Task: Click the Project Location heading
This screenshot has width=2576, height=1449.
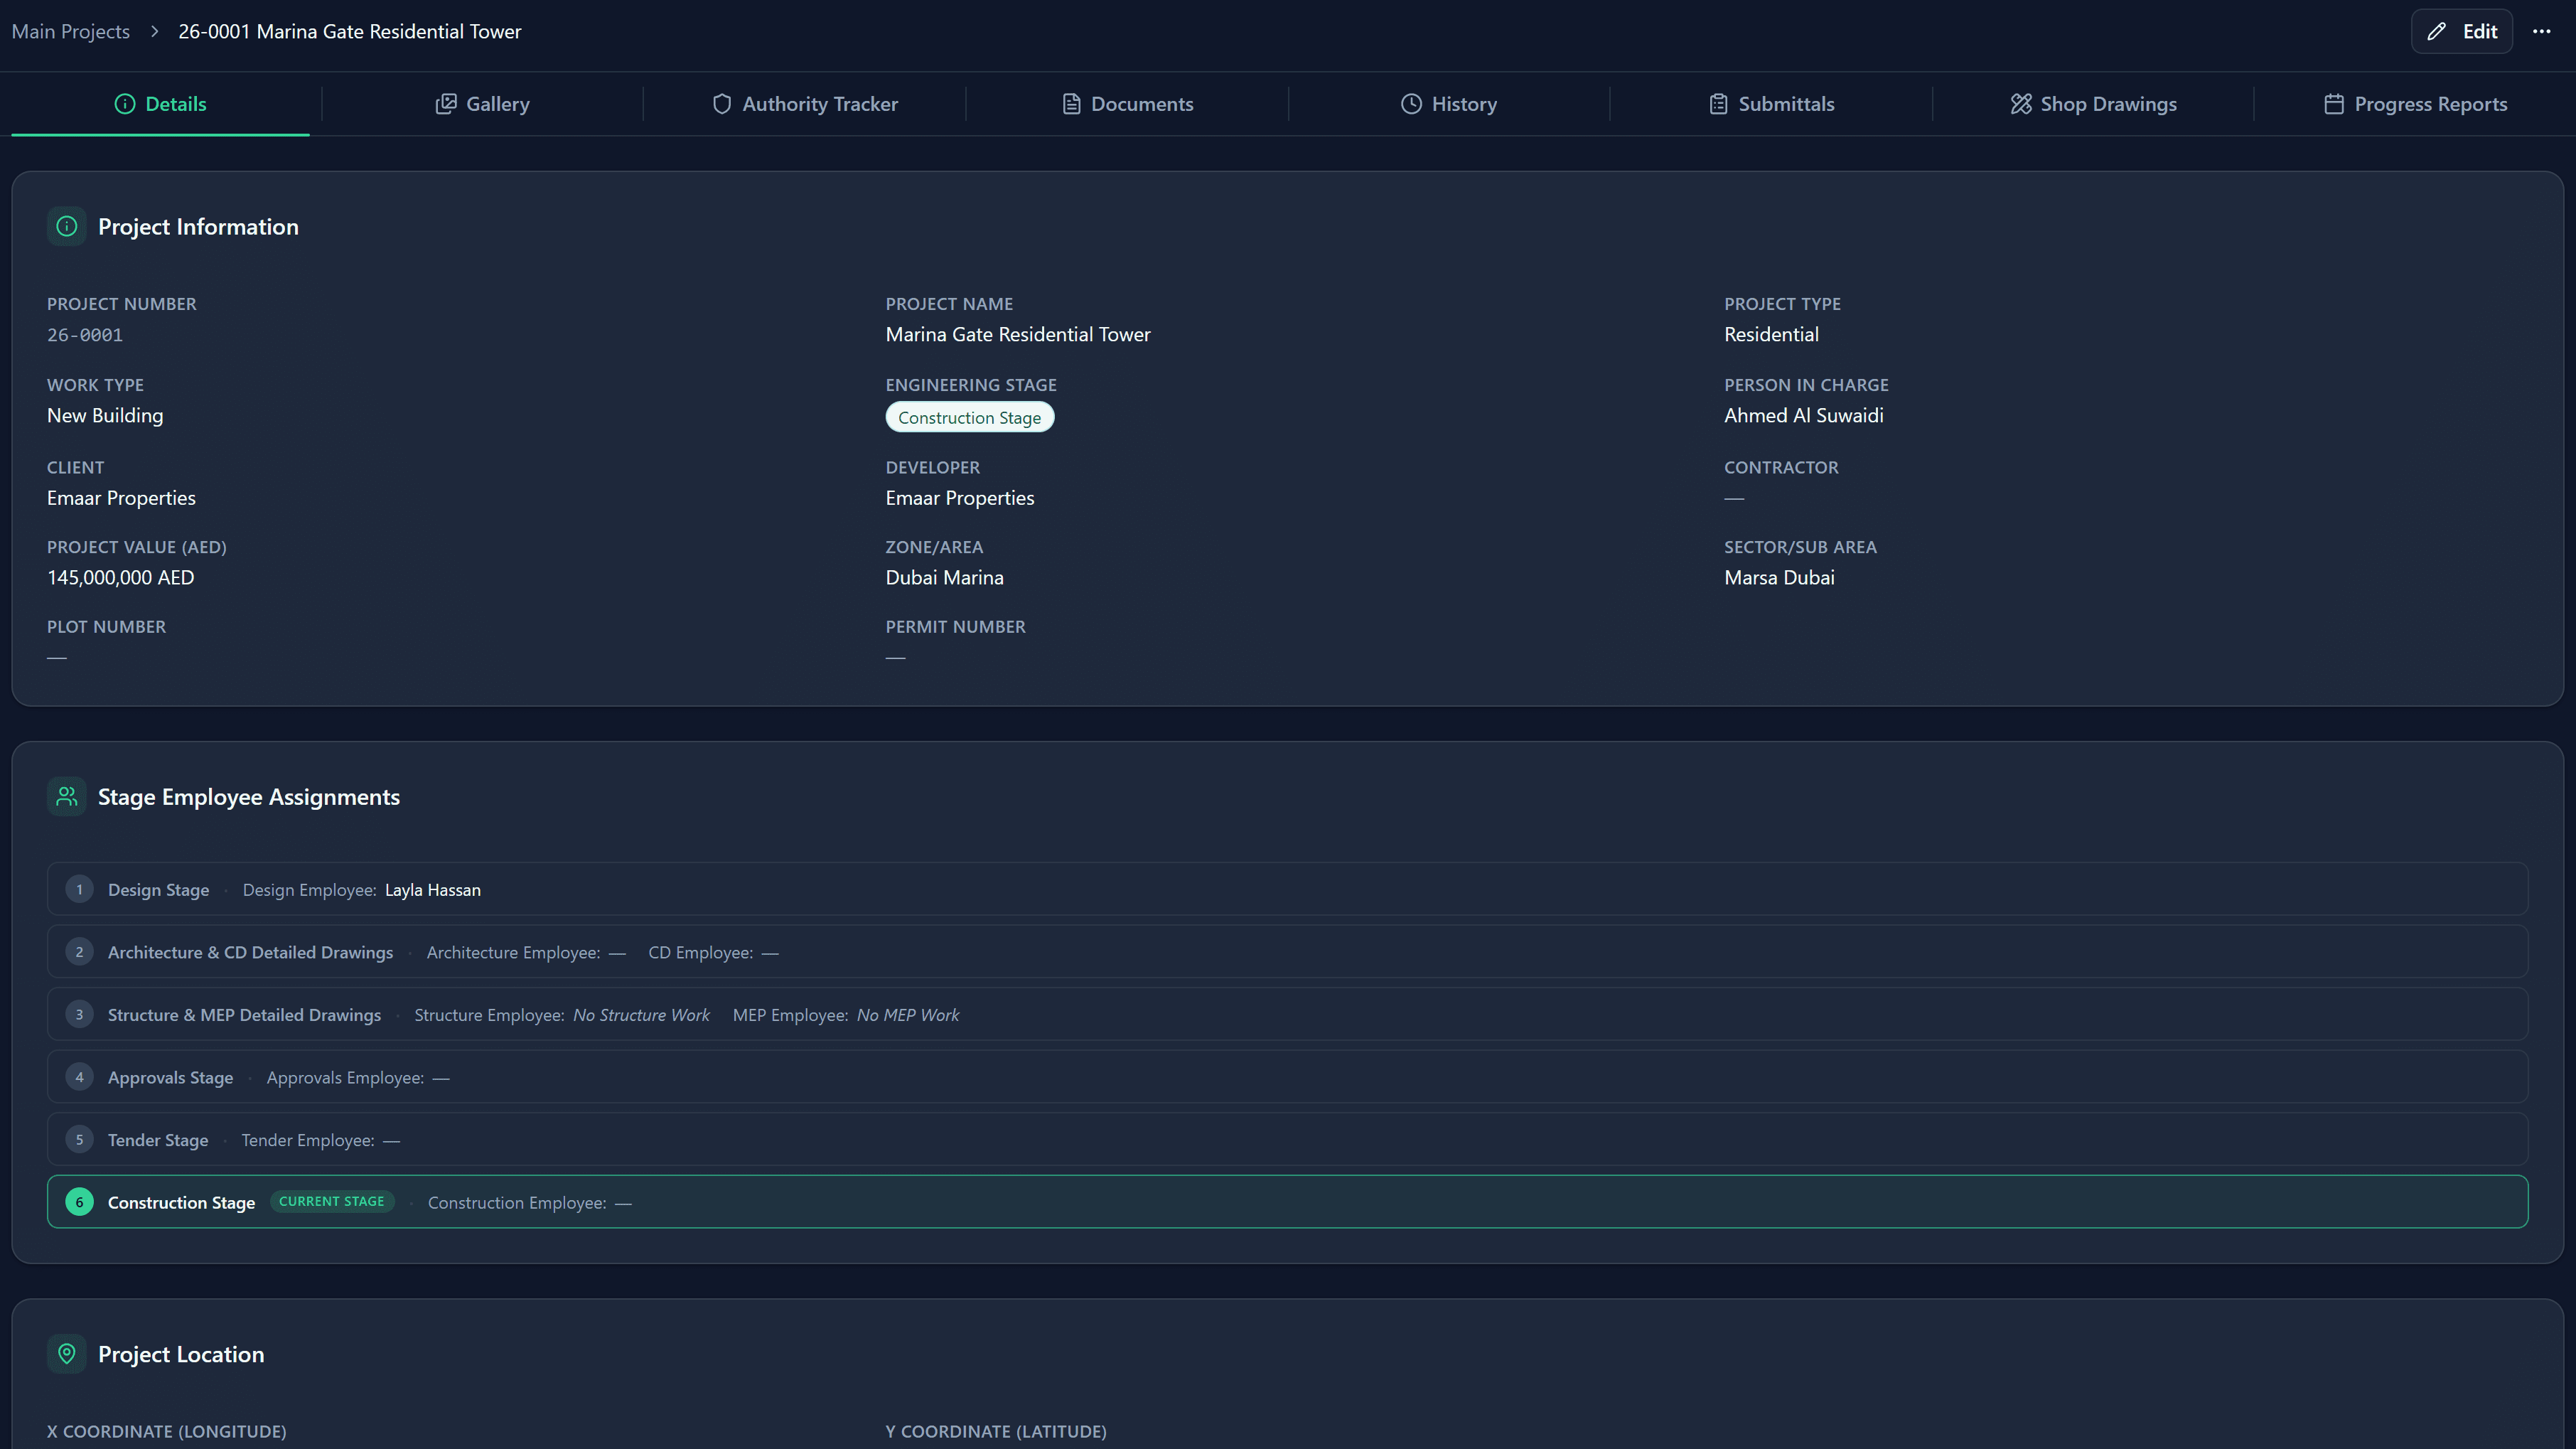Action: pyautogui.click(x=181, y=1354)
